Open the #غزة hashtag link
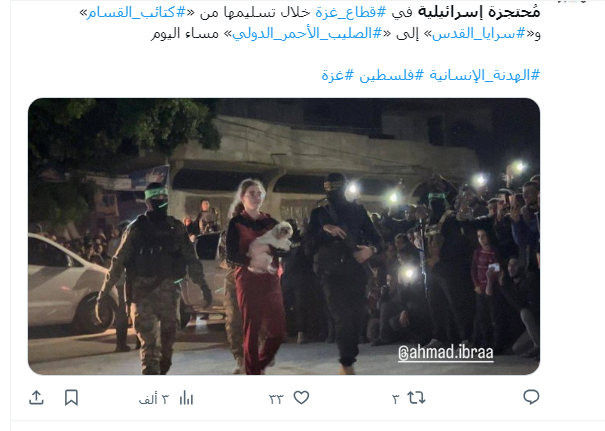The image size is (605, 431). 337,74
